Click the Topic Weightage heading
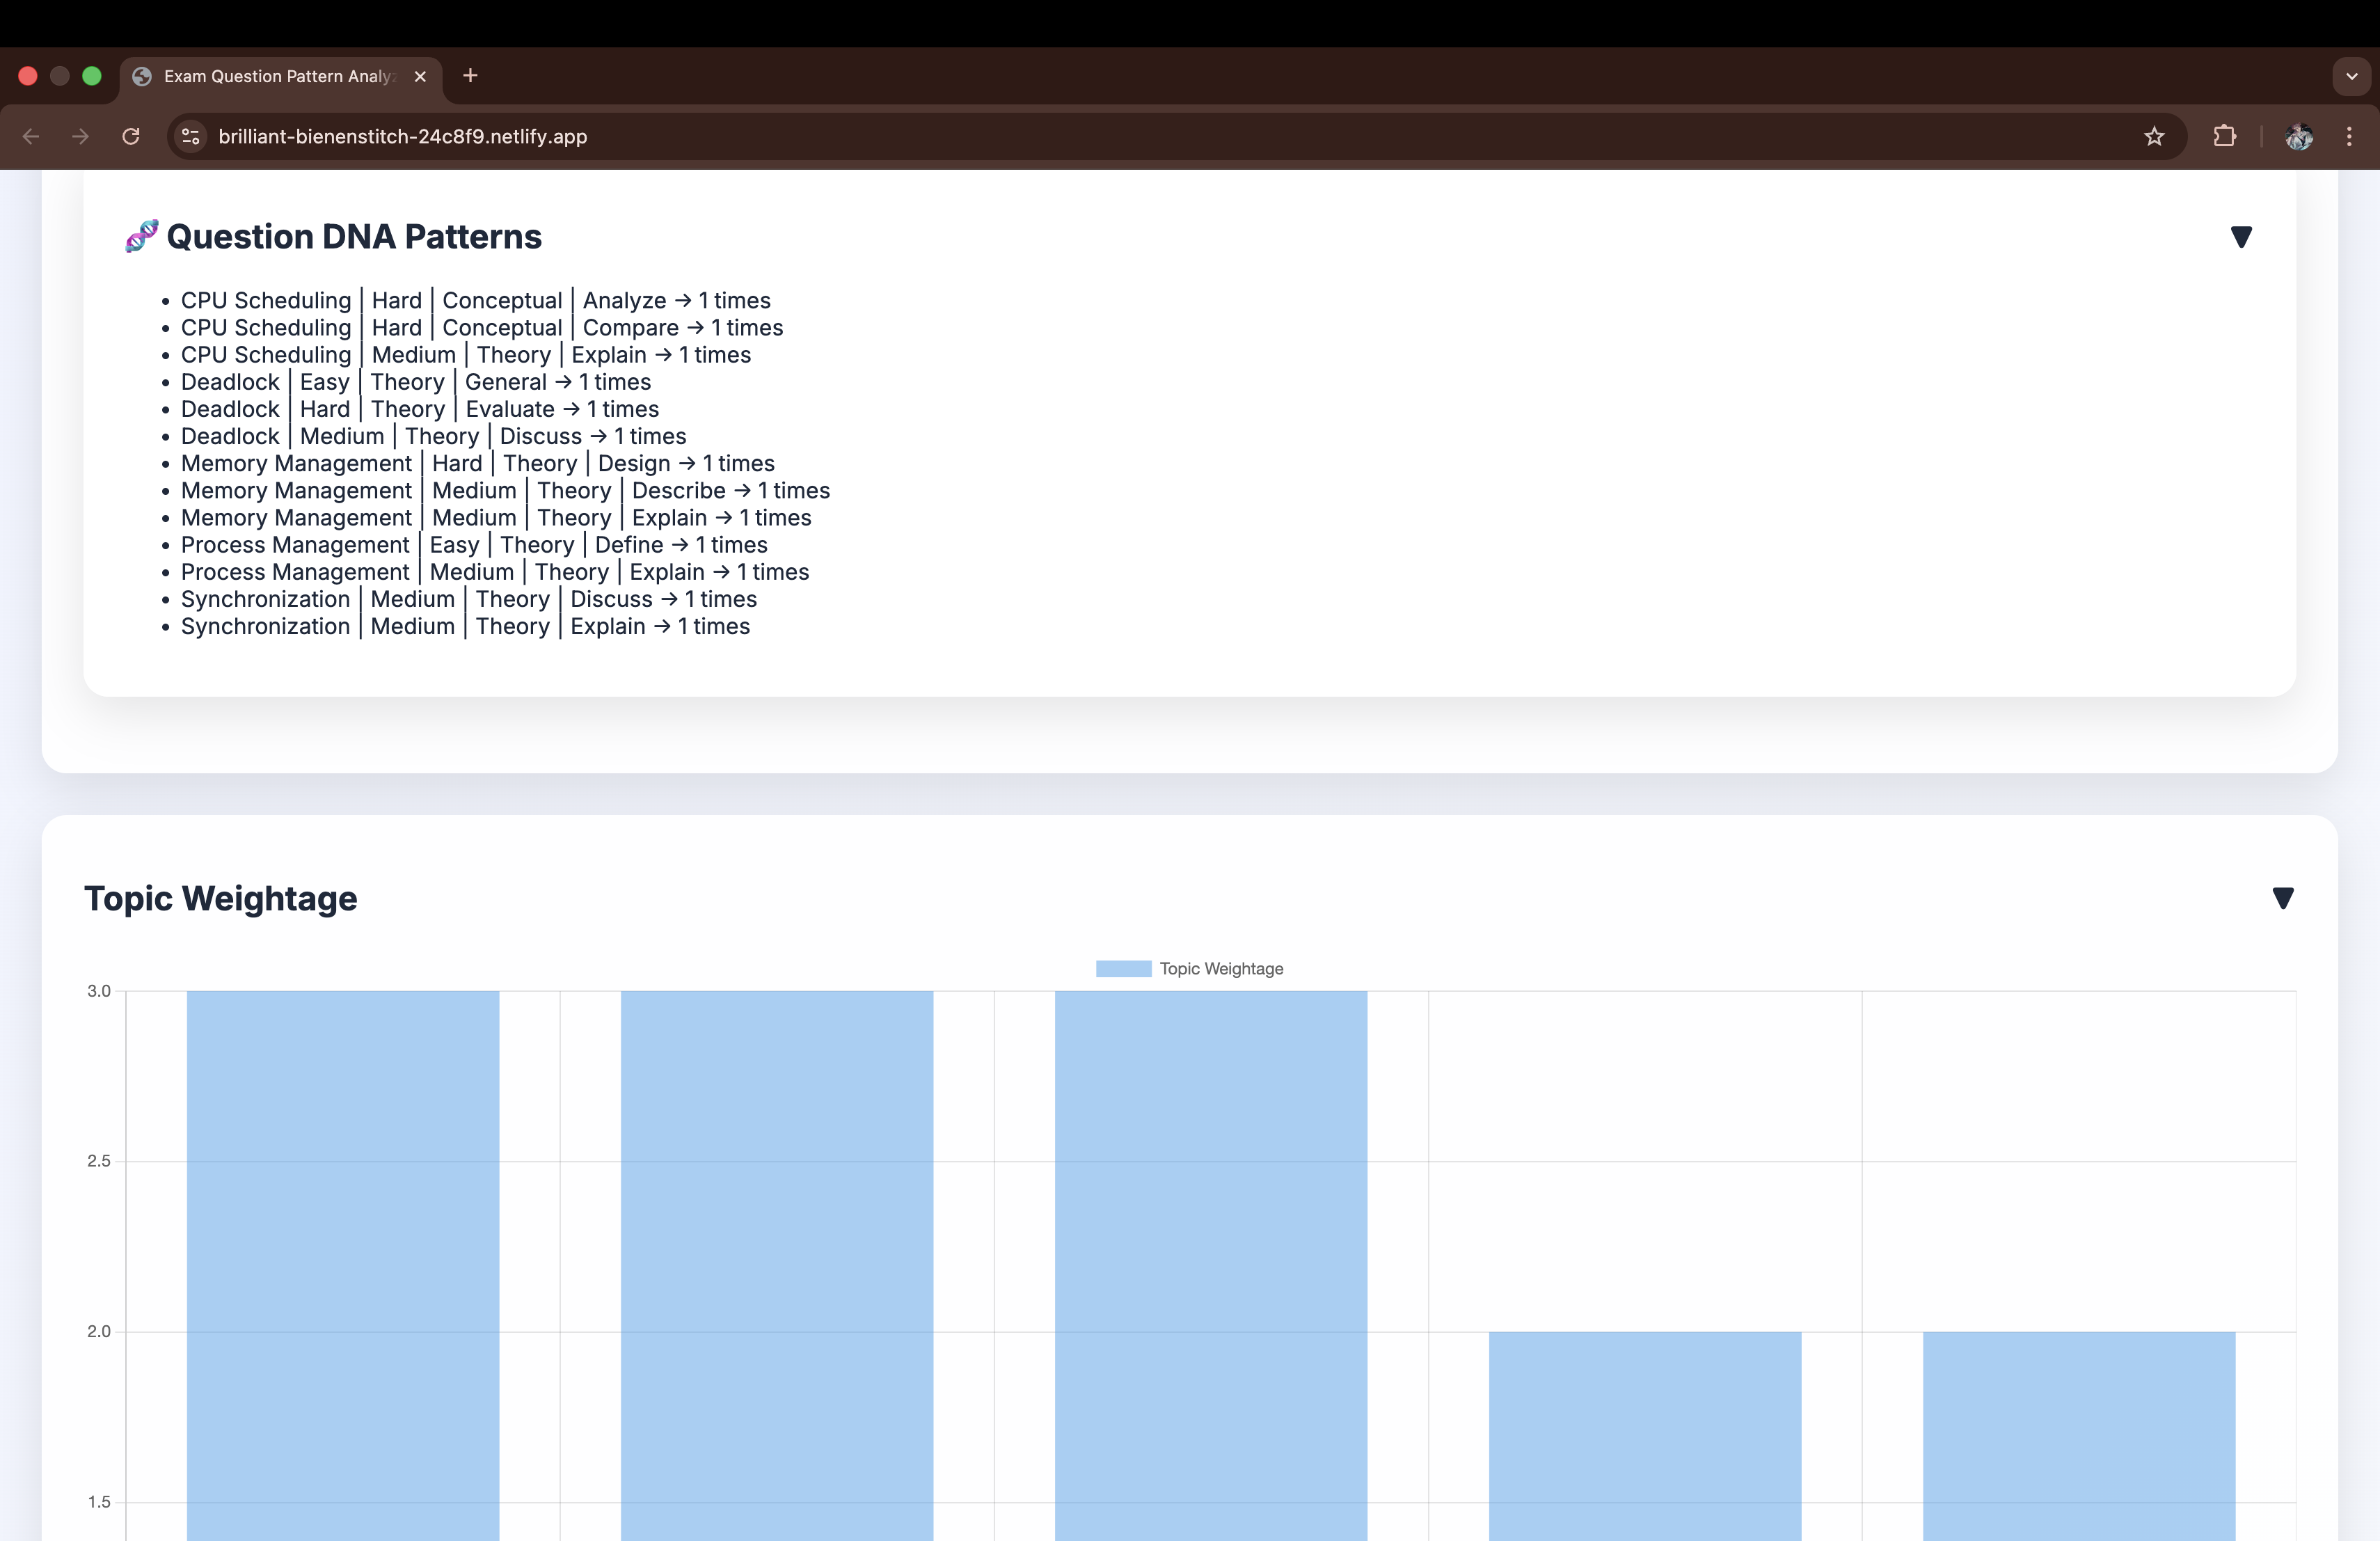This screenshot has height=1541, width=2380. tap(220, 898)
